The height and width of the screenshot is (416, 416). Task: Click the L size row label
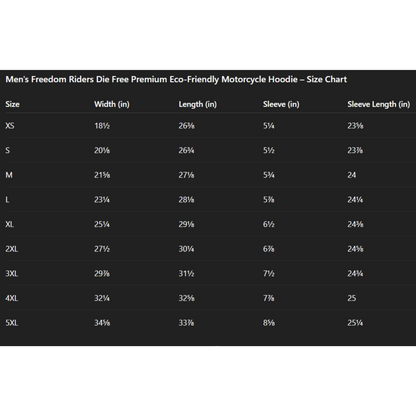[7, 200]
